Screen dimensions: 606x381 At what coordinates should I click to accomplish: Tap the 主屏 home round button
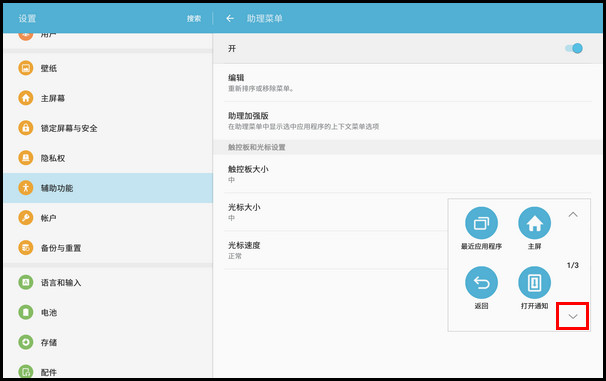click(535, 223)
